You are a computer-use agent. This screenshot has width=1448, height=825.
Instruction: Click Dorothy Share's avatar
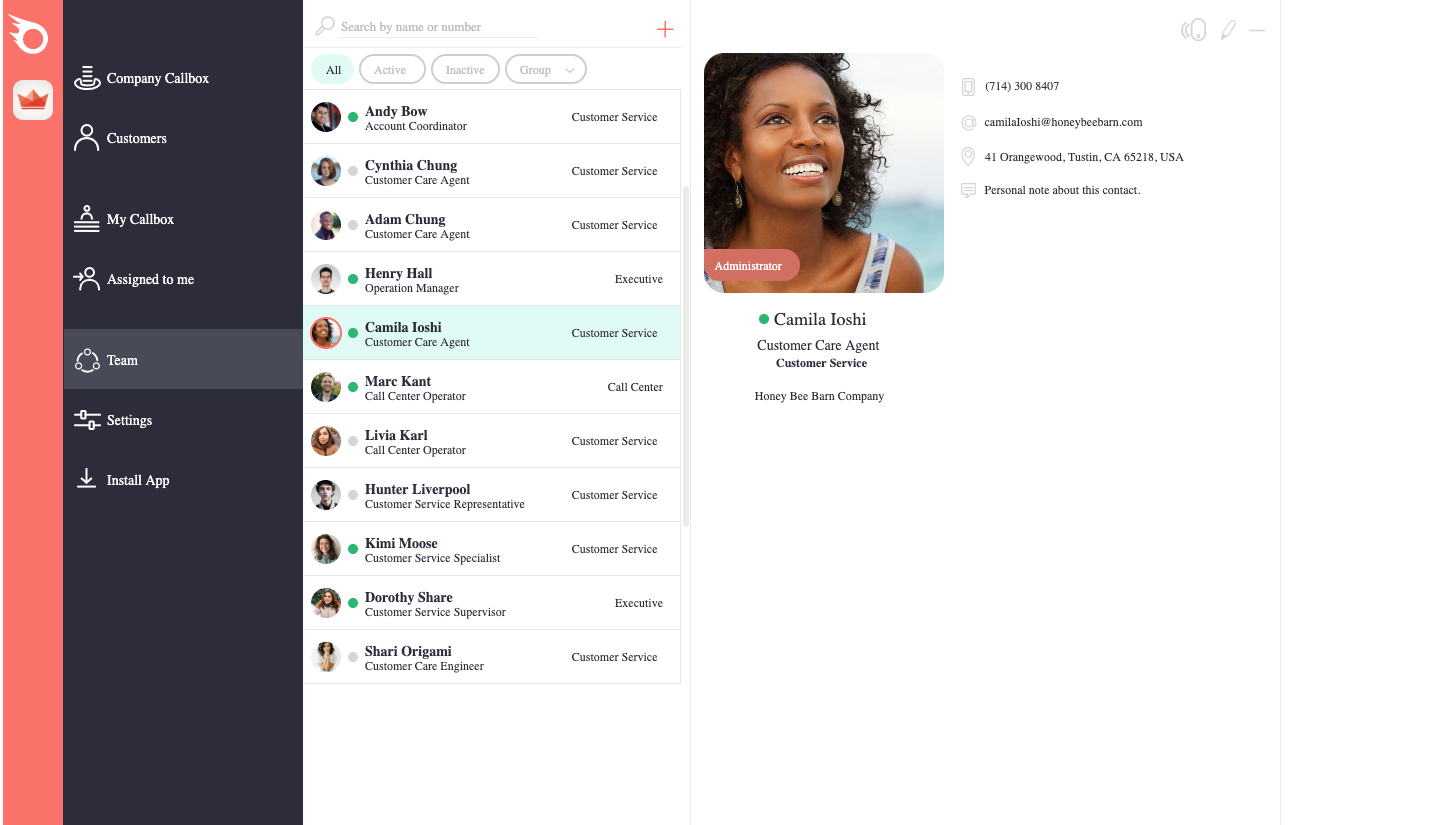pos(326,603)
